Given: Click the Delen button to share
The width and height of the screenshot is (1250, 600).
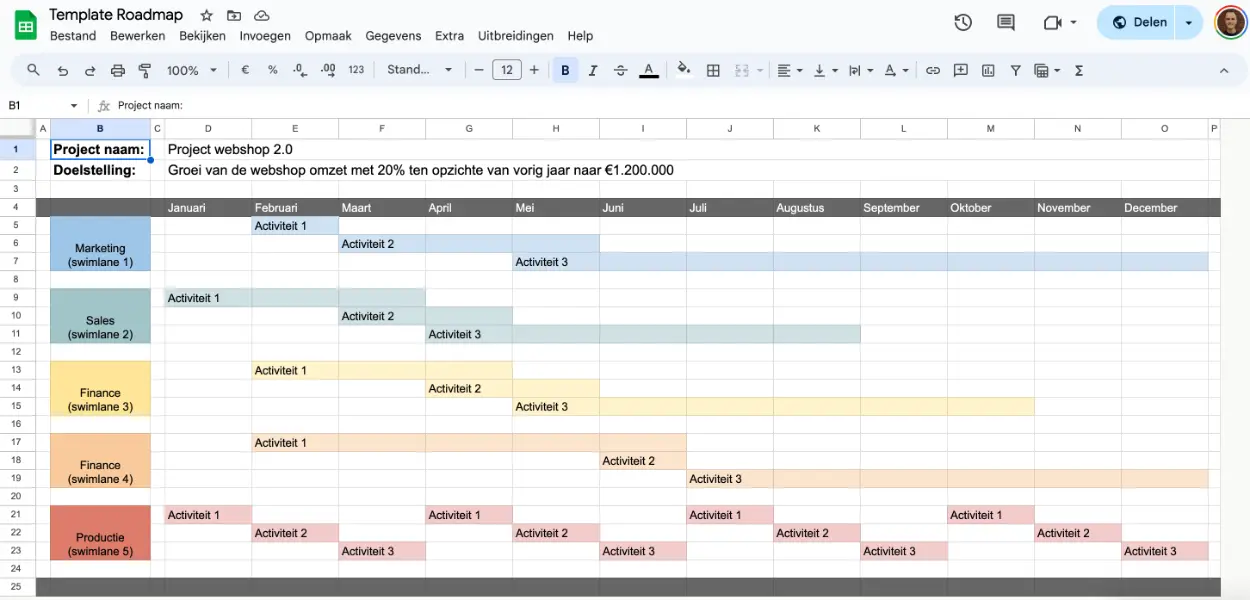Looking at the screenshot, I should 1139,21.
